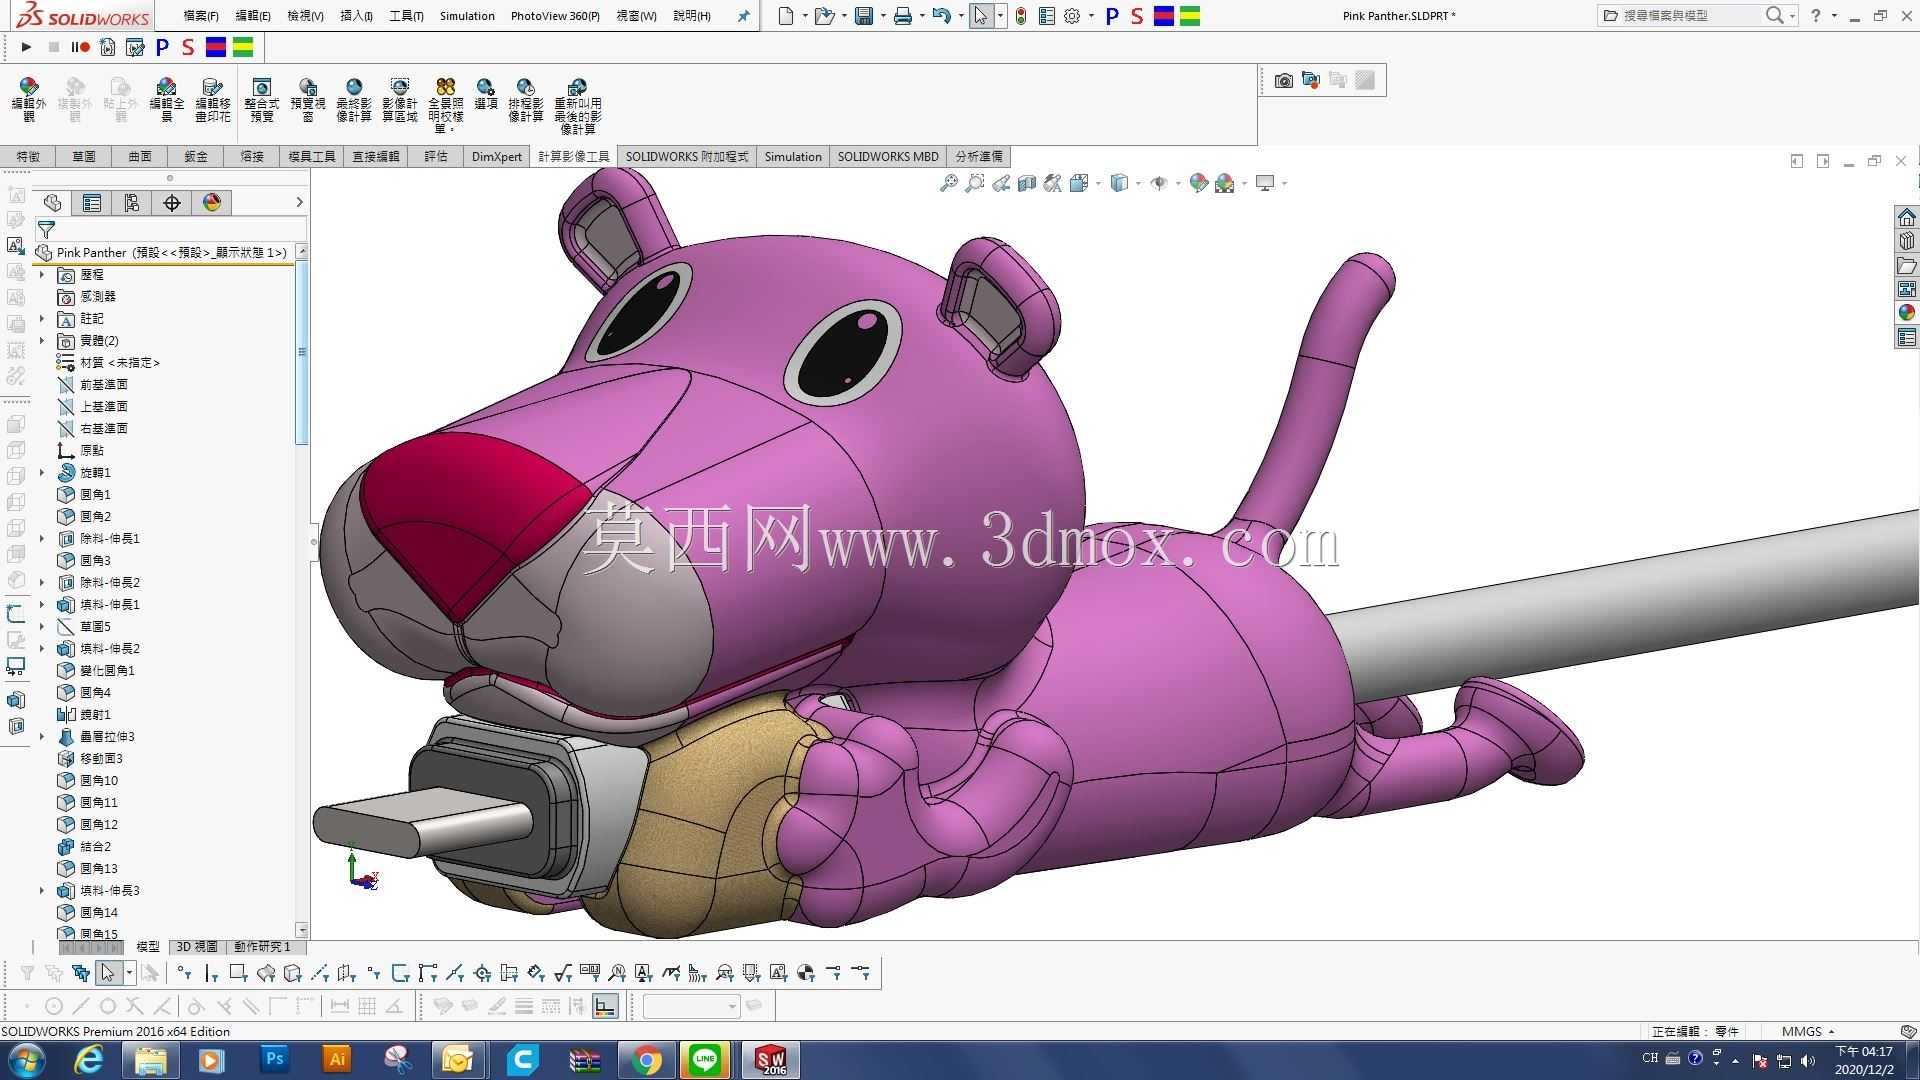Expand the 實體(2) solid bodies node
The height and width of the screenshot is (1080, 1920).
pos(42,341)
